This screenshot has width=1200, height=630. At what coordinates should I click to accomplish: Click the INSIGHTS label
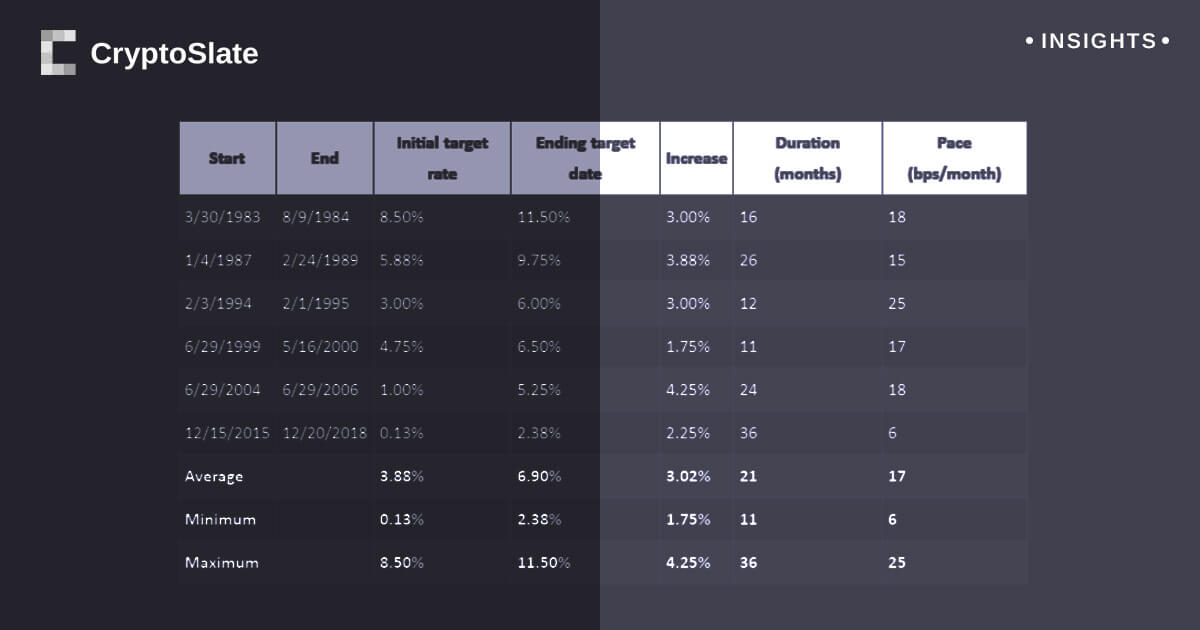pos(1098,42)
